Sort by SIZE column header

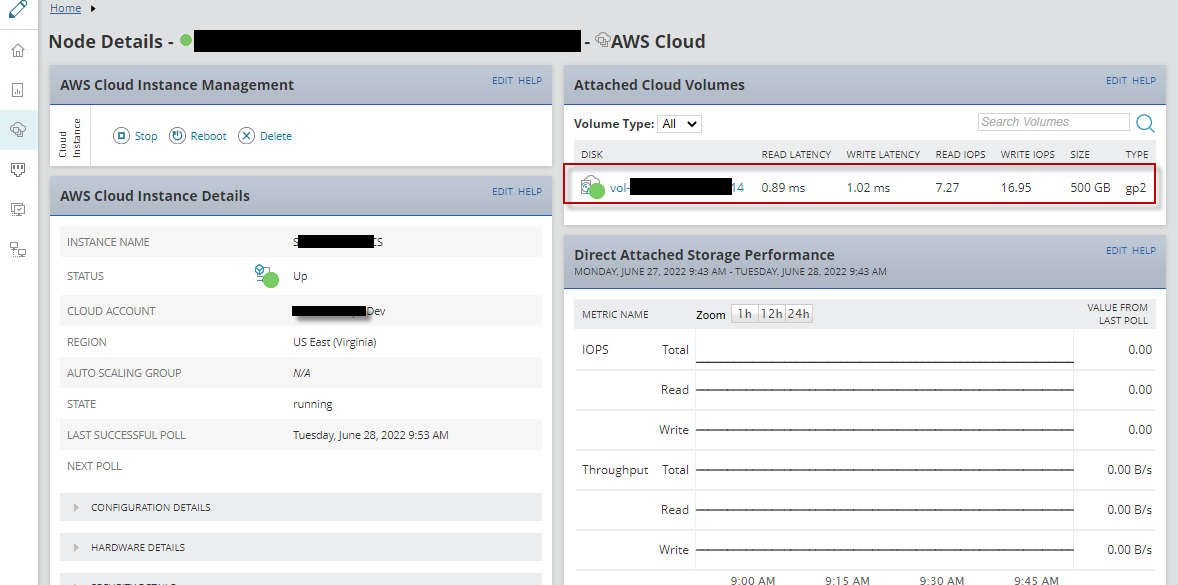[x=1080, y=154]
